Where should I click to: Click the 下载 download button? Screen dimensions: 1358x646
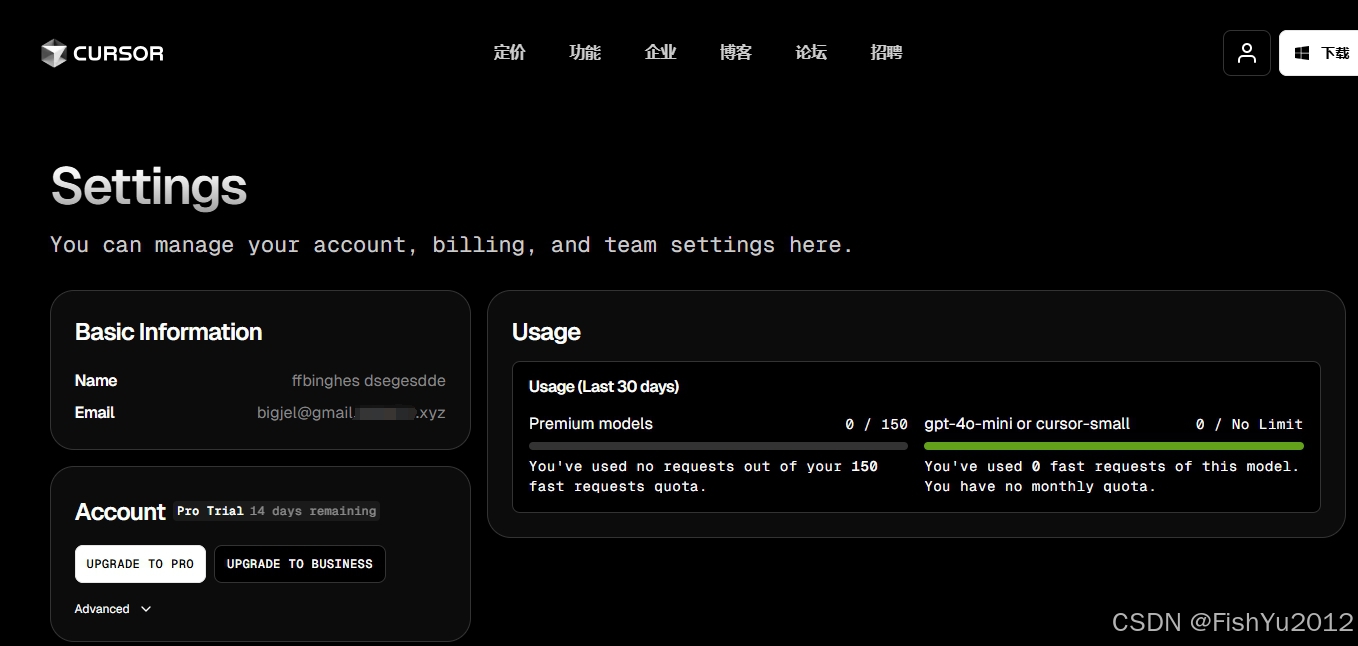(1318, 53)
